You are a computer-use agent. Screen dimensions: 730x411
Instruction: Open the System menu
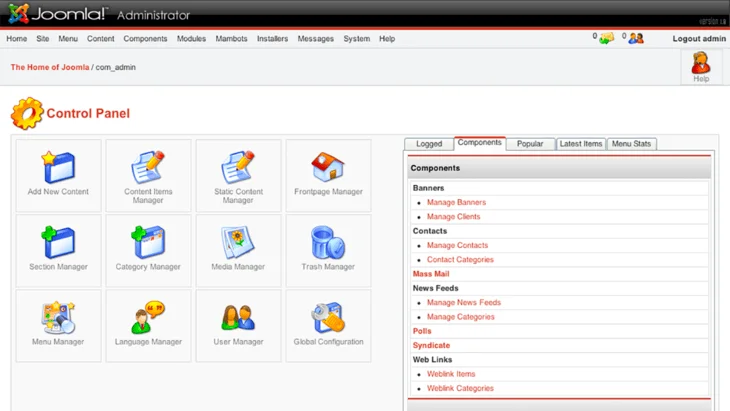[x=357, y=39]
